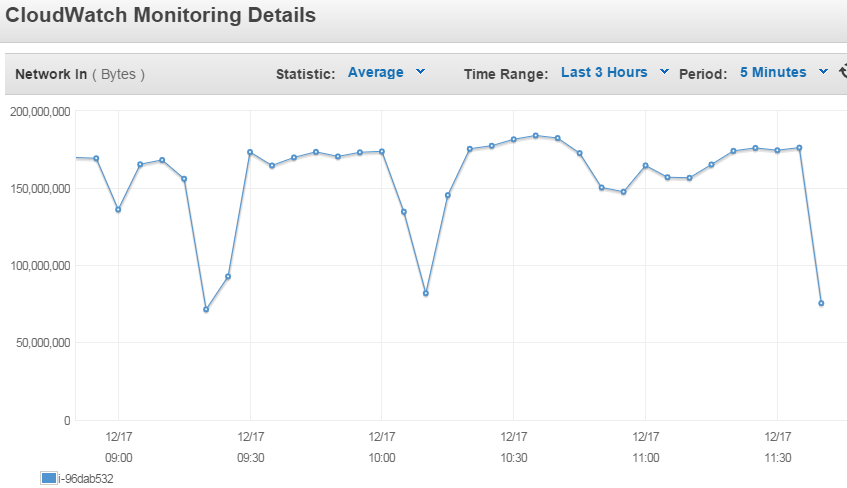Click the lowest data point near 09:20
Screen dimensions: 847x488
206,310
